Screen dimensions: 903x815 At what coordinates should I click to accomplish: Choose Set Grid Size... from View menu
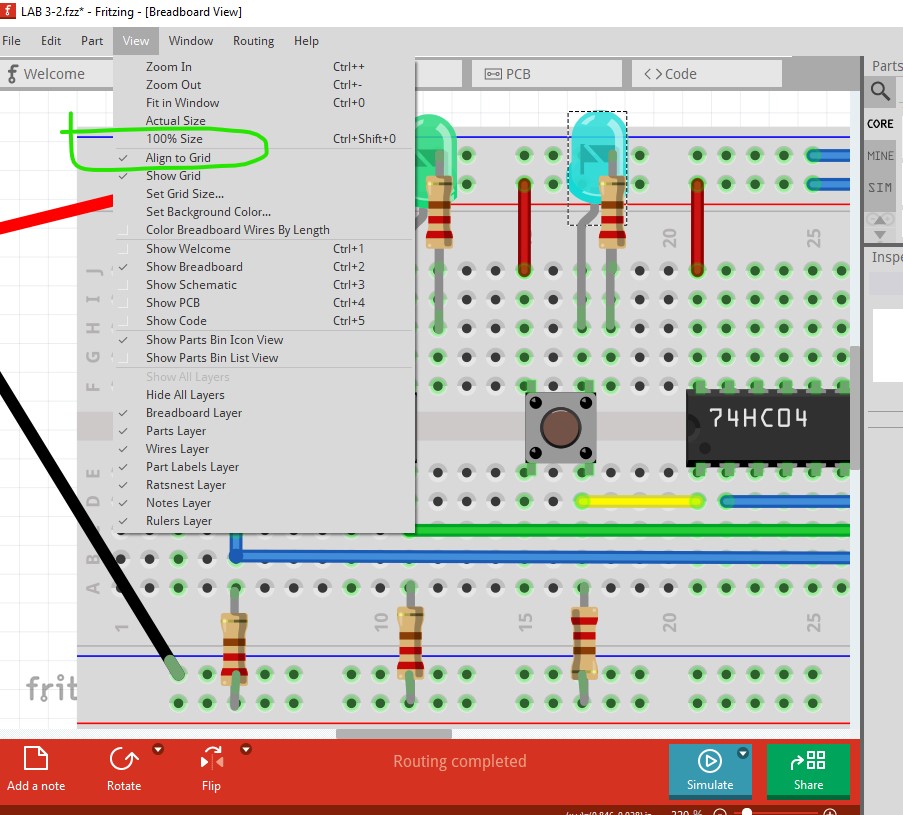pyautogui.click(x=184, y=194)
